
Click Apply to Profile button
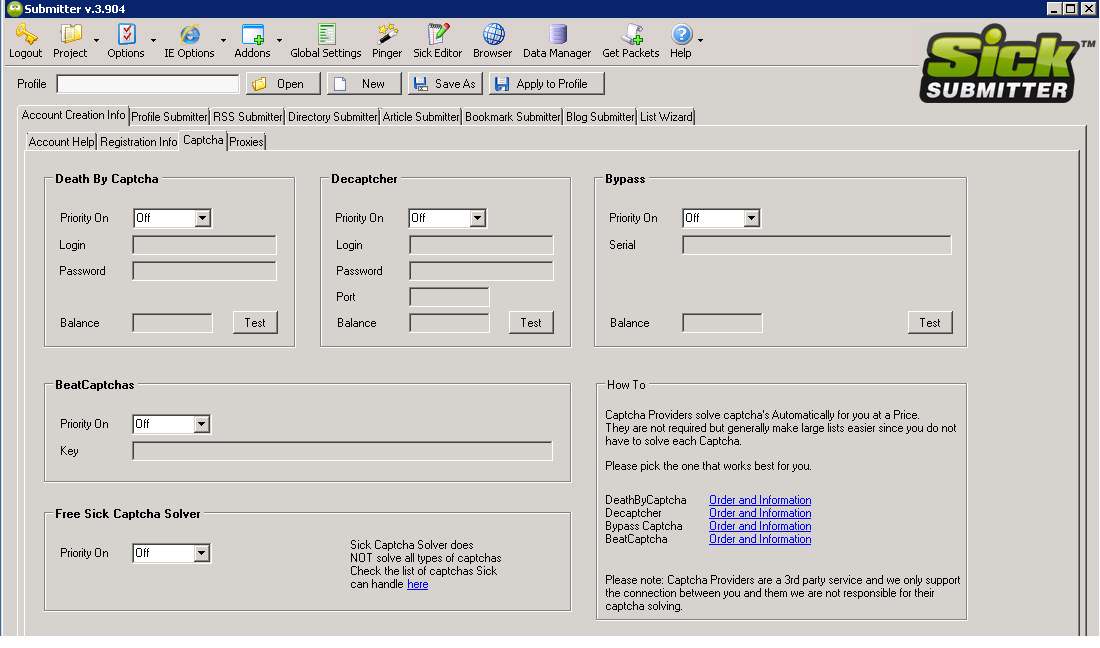pyautogui.click(x=546, y=83)
